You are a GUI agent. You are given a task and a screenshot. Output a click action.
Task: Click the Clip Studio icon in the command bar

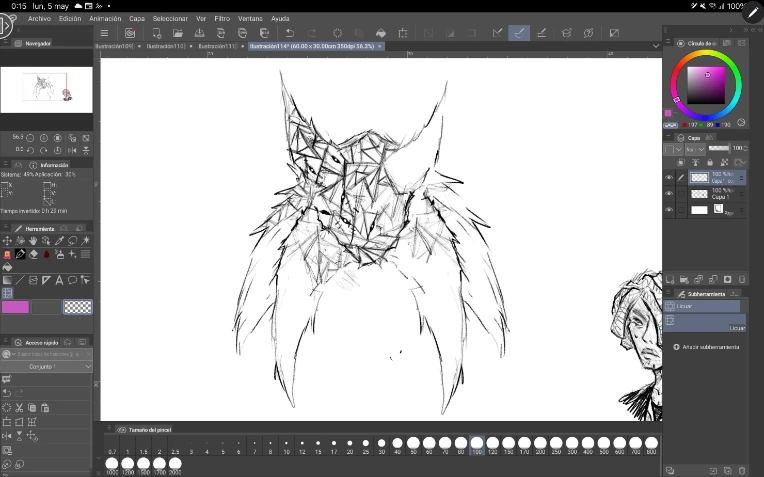tap(130, 33)
